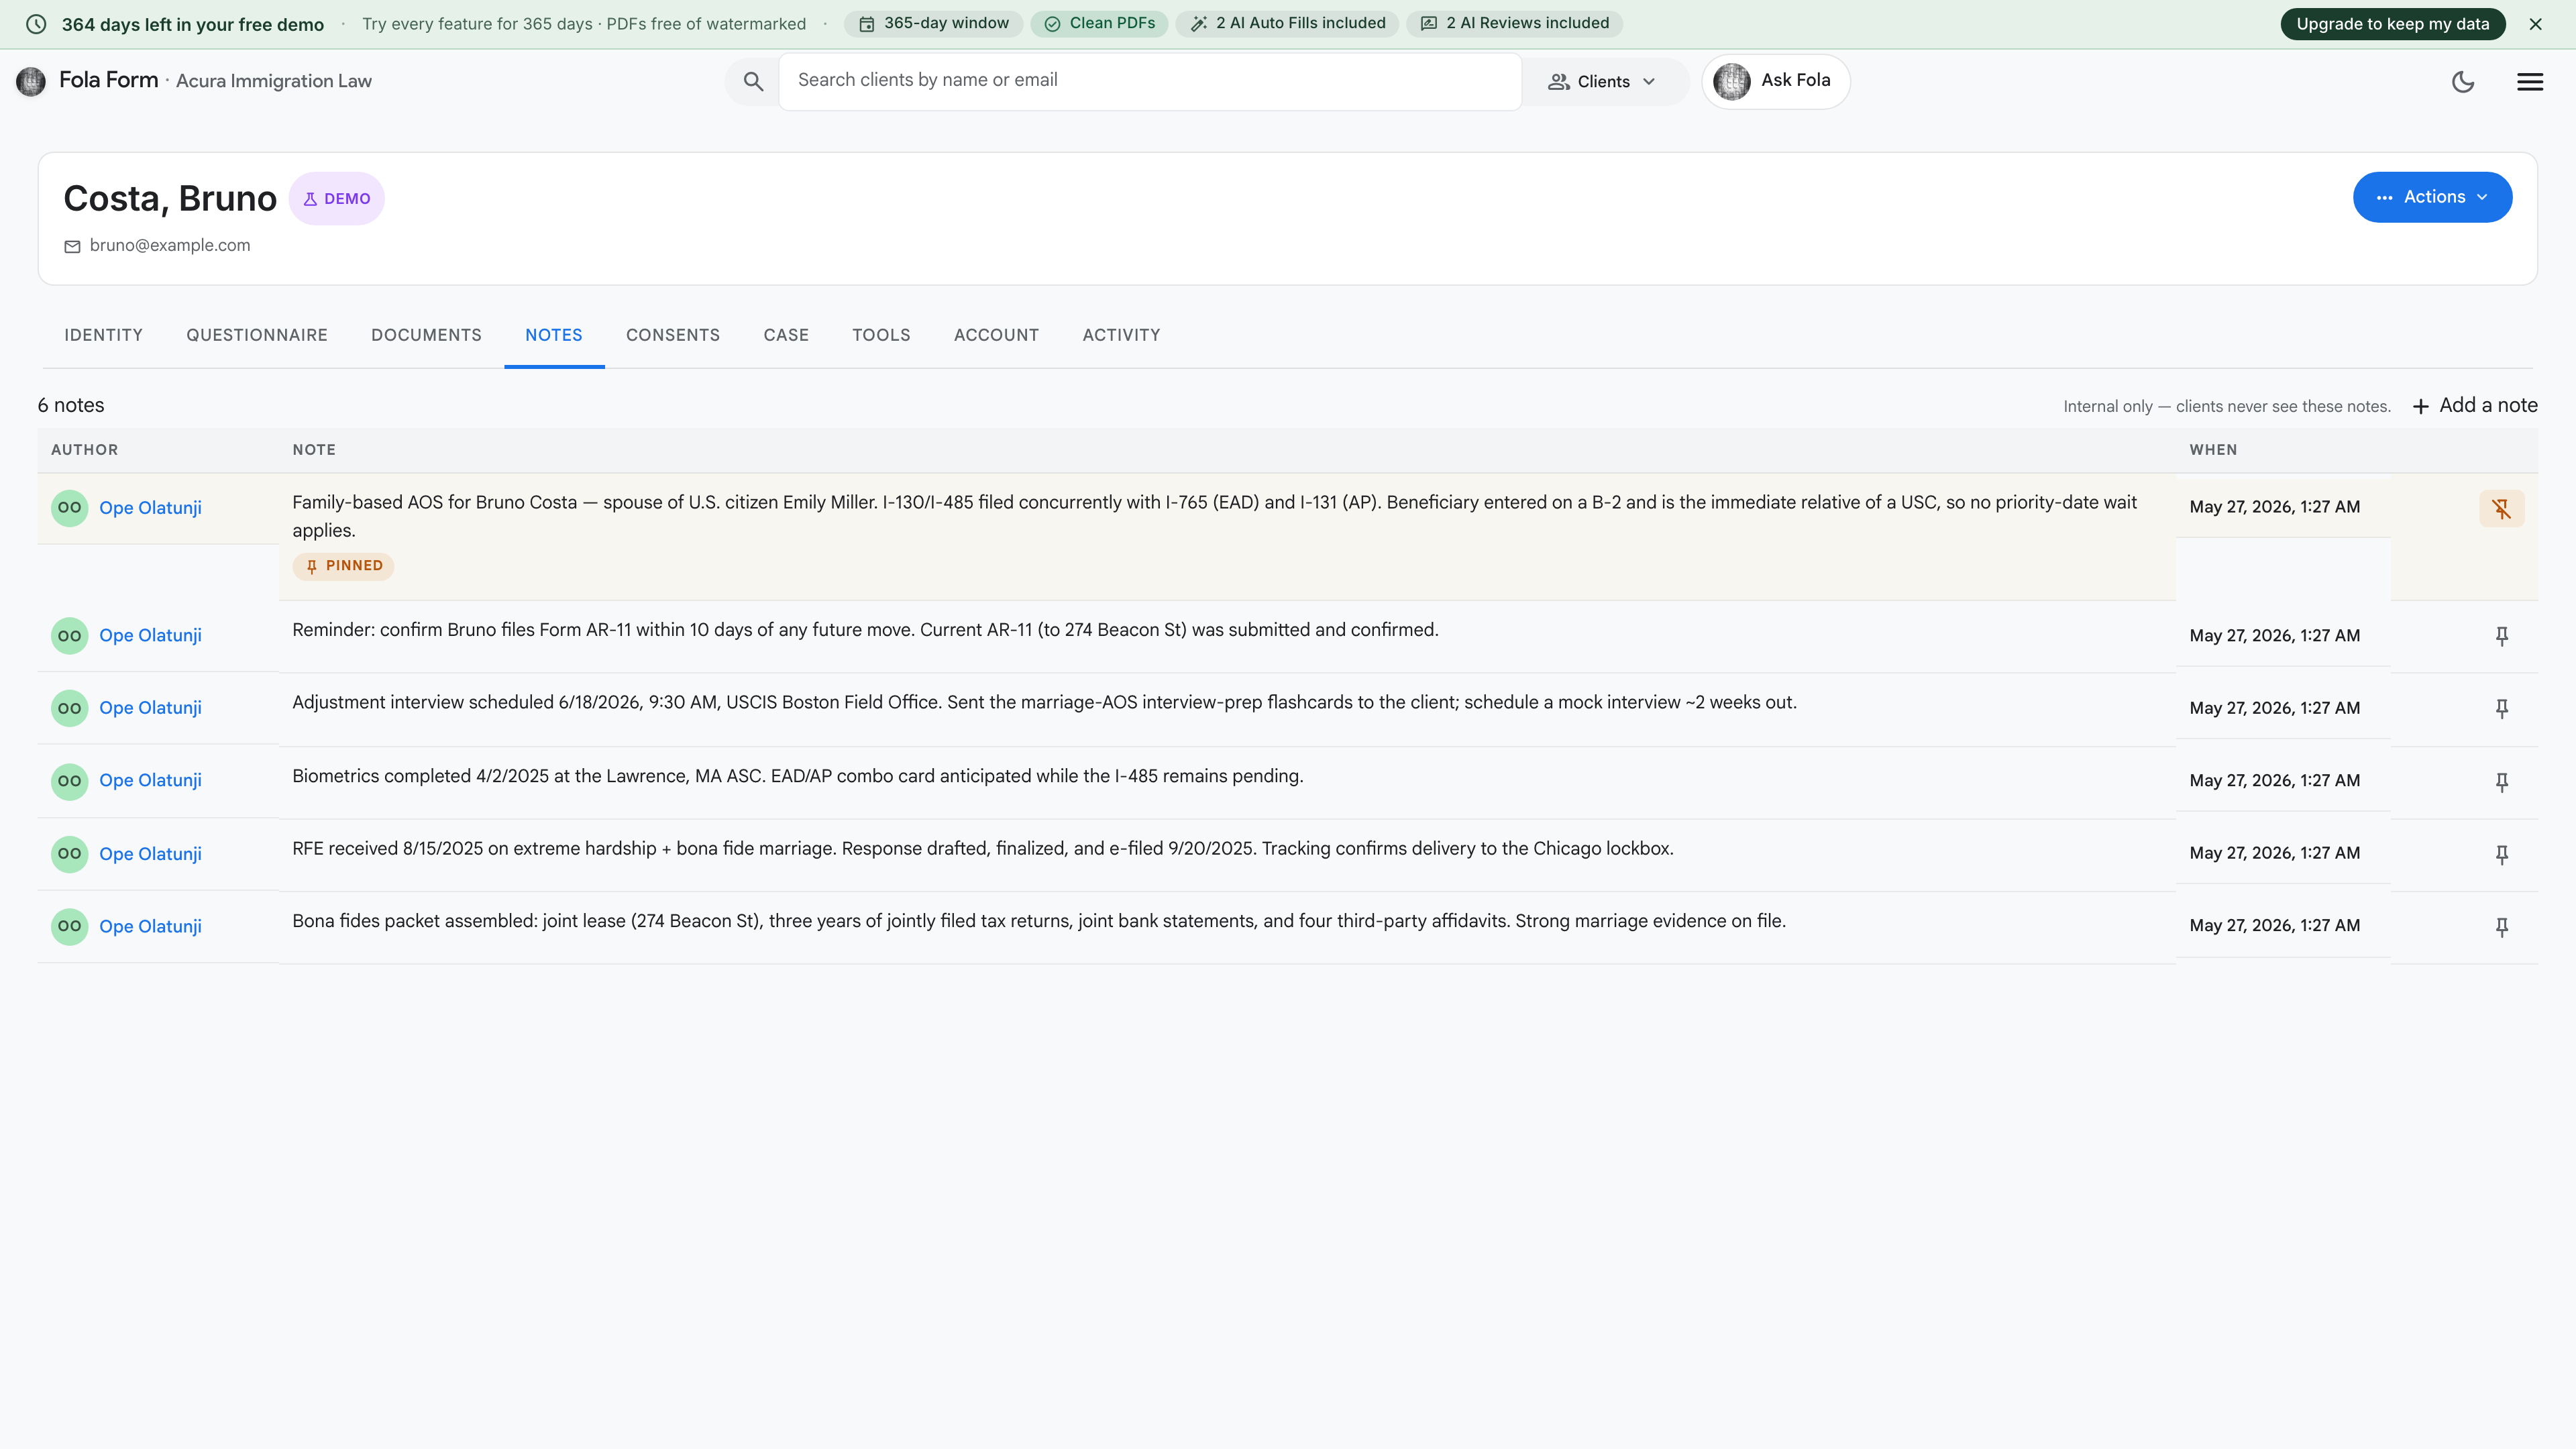Click the '6 notes' count text

point(71,405)
